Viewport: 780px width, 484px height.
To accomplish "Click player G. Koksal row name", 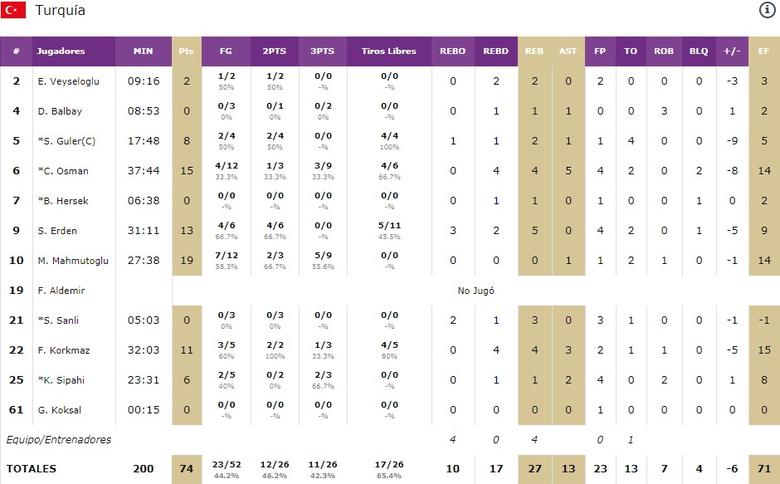I will [x=61, y=410].
